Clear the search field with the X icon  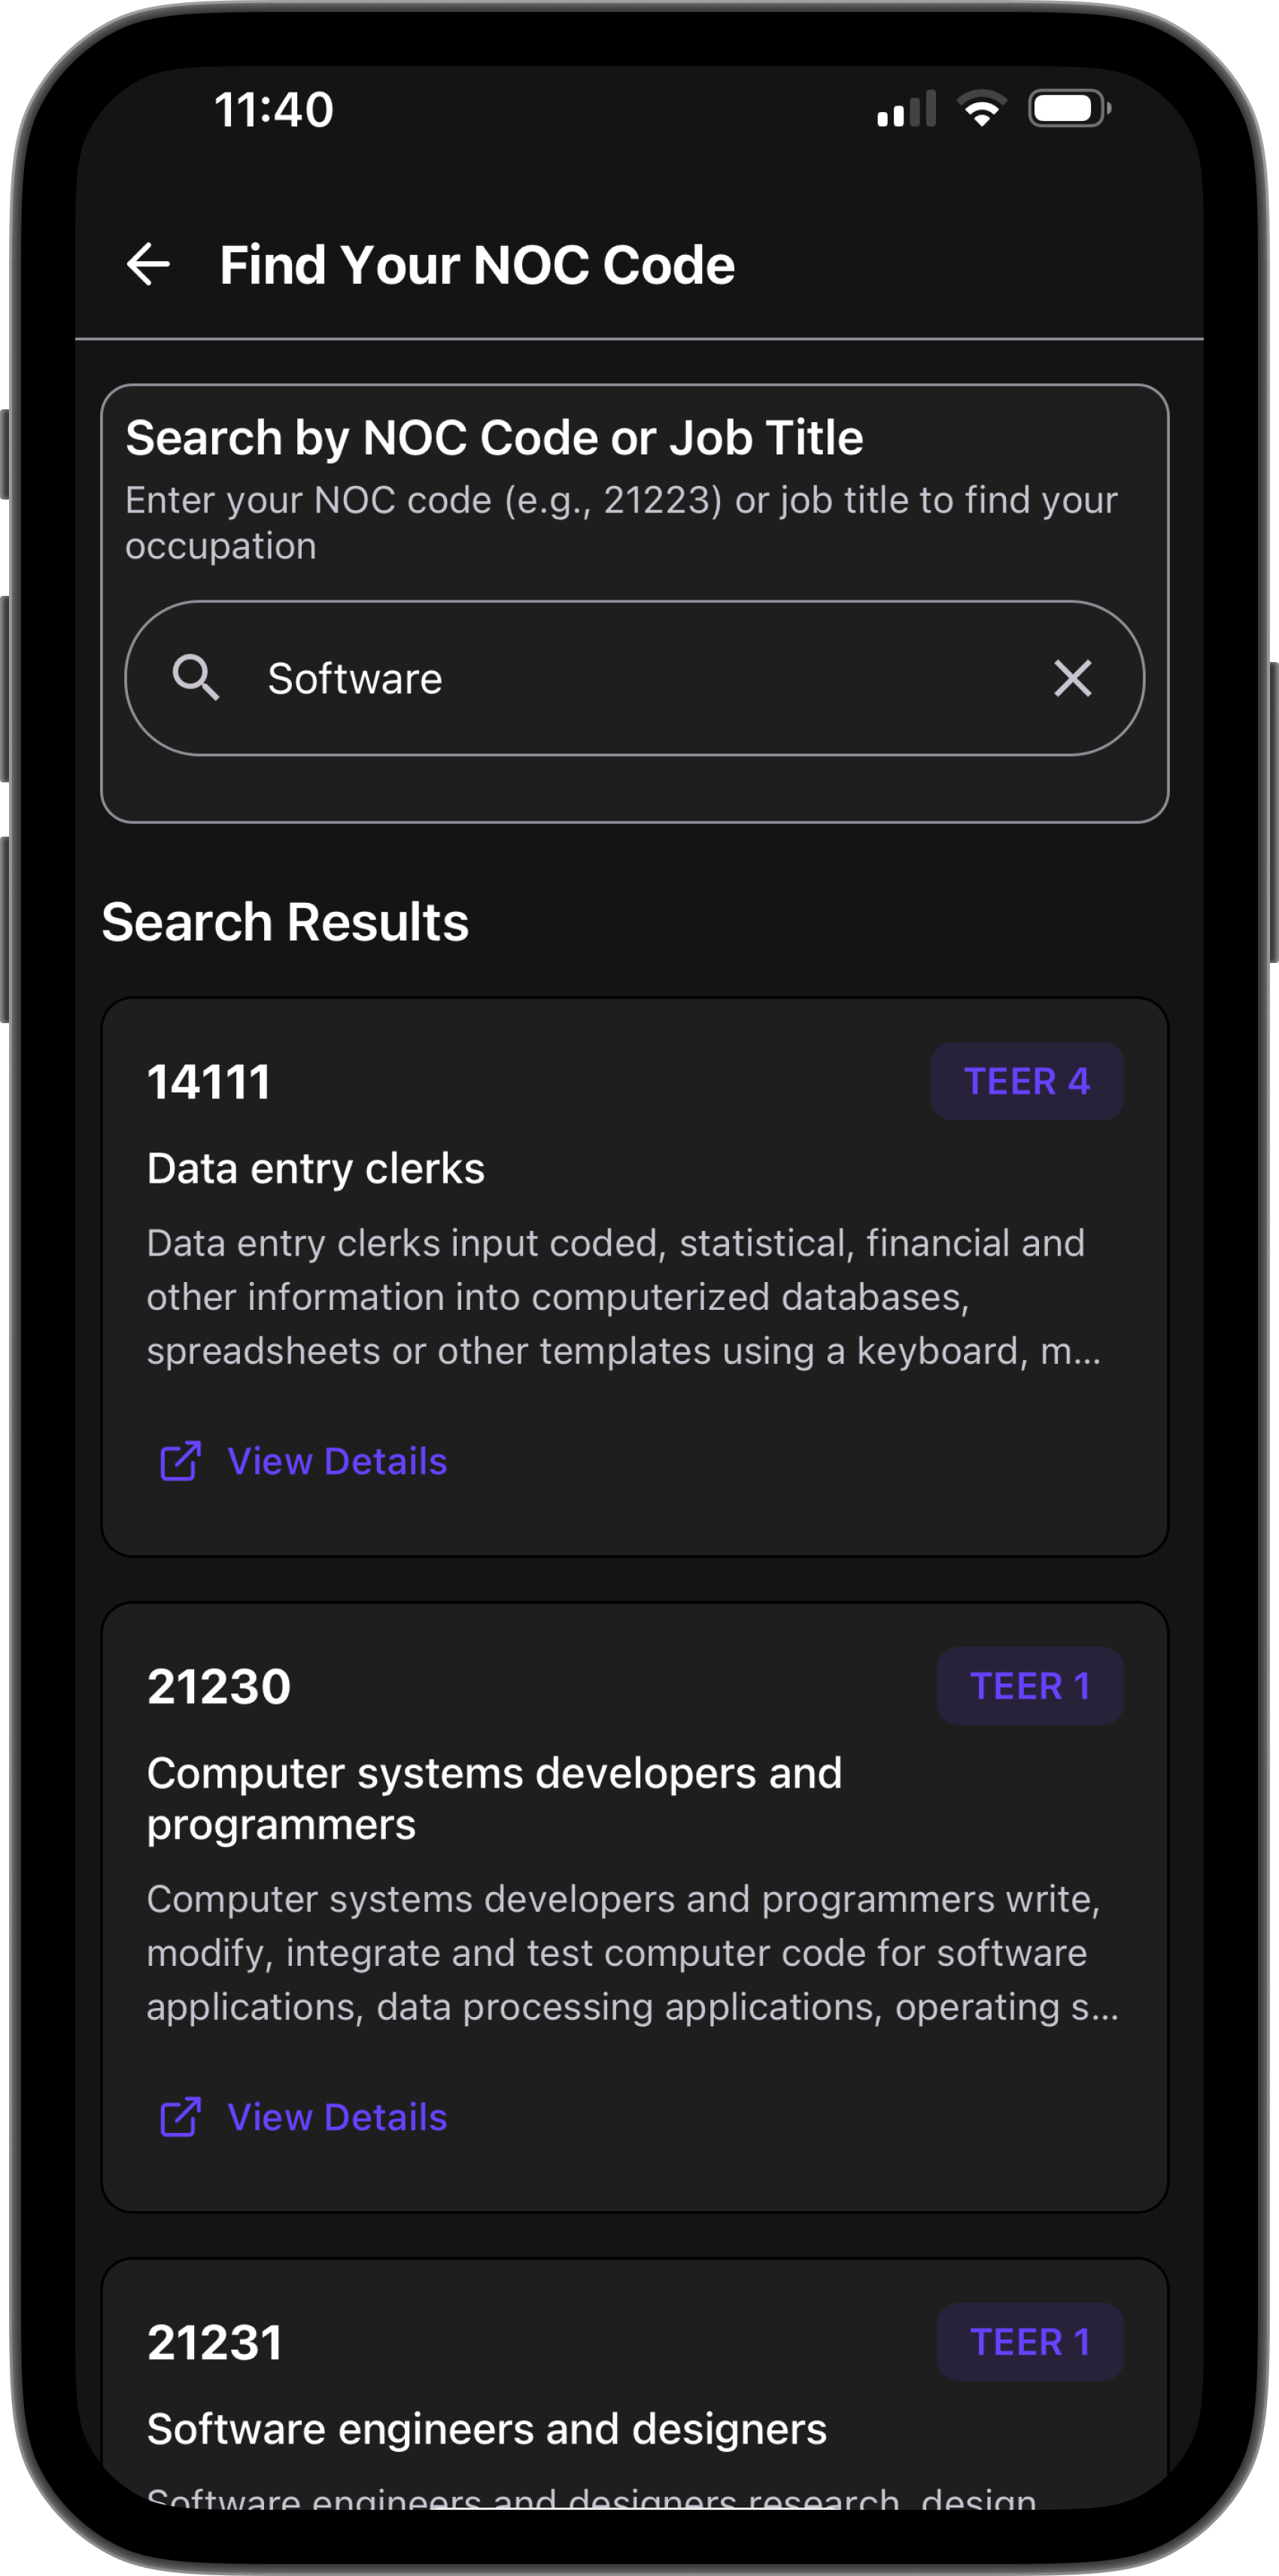pyautogui.click(x=1071, y=678)
